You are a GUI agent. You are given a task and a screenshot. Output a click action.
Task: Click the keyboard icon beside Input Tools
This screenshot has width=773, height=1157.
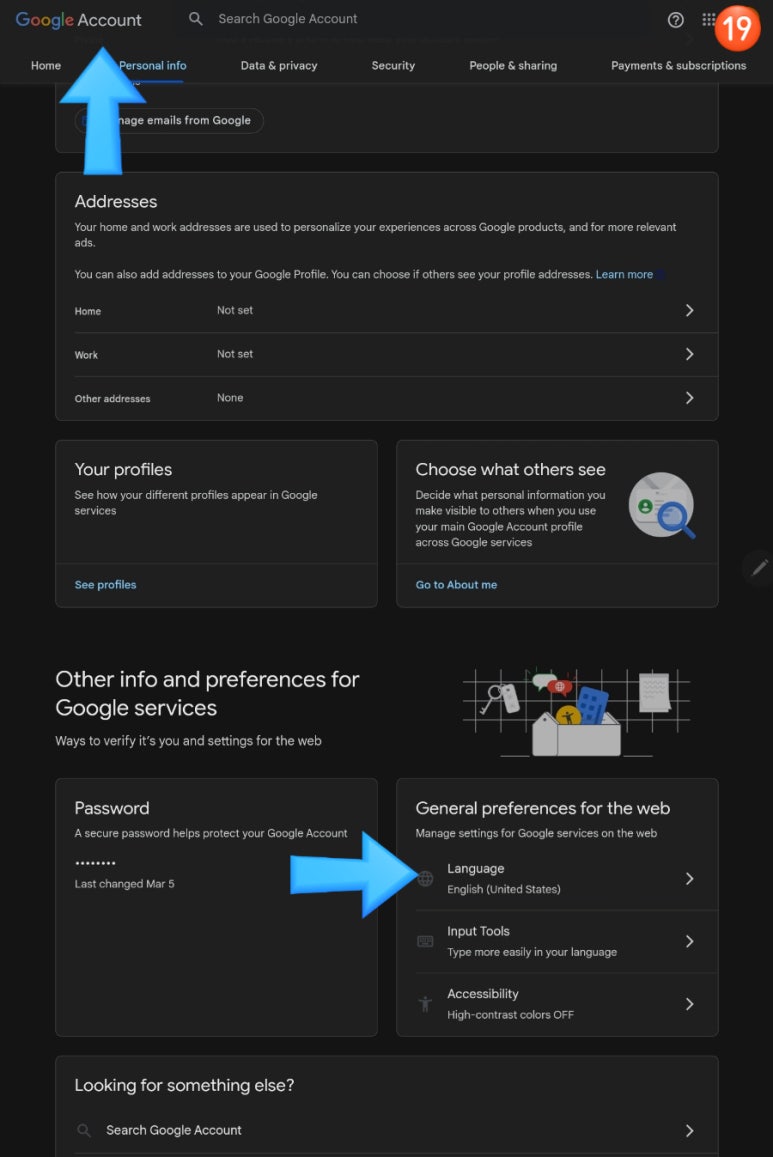coord(426,941)
